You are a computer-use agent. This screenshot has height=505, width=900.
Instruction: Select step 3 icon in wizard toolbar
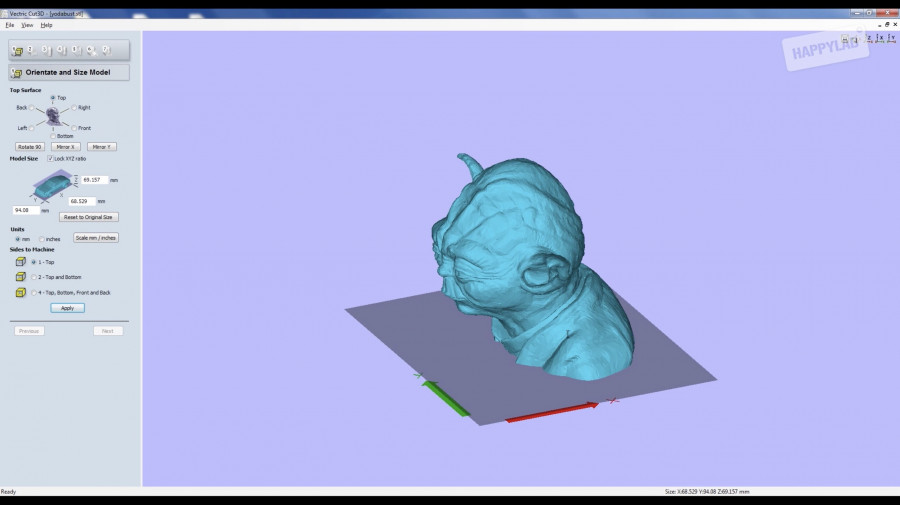(x=46, y=50)
